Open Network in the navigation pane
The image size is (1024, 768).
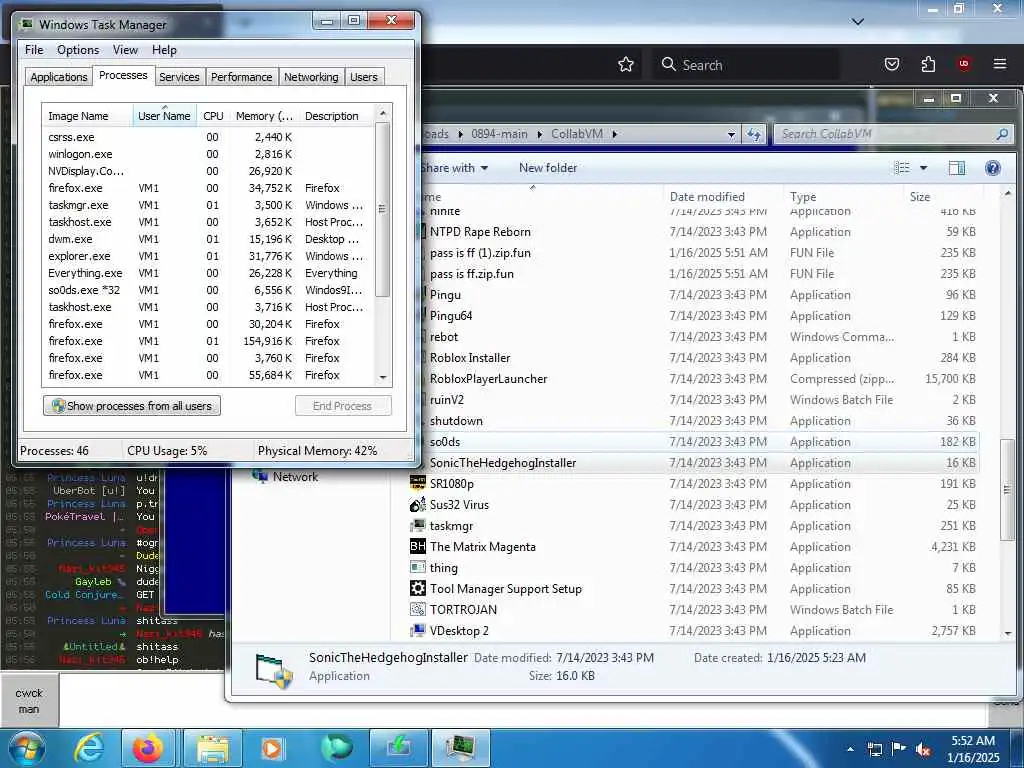(295, 477)
